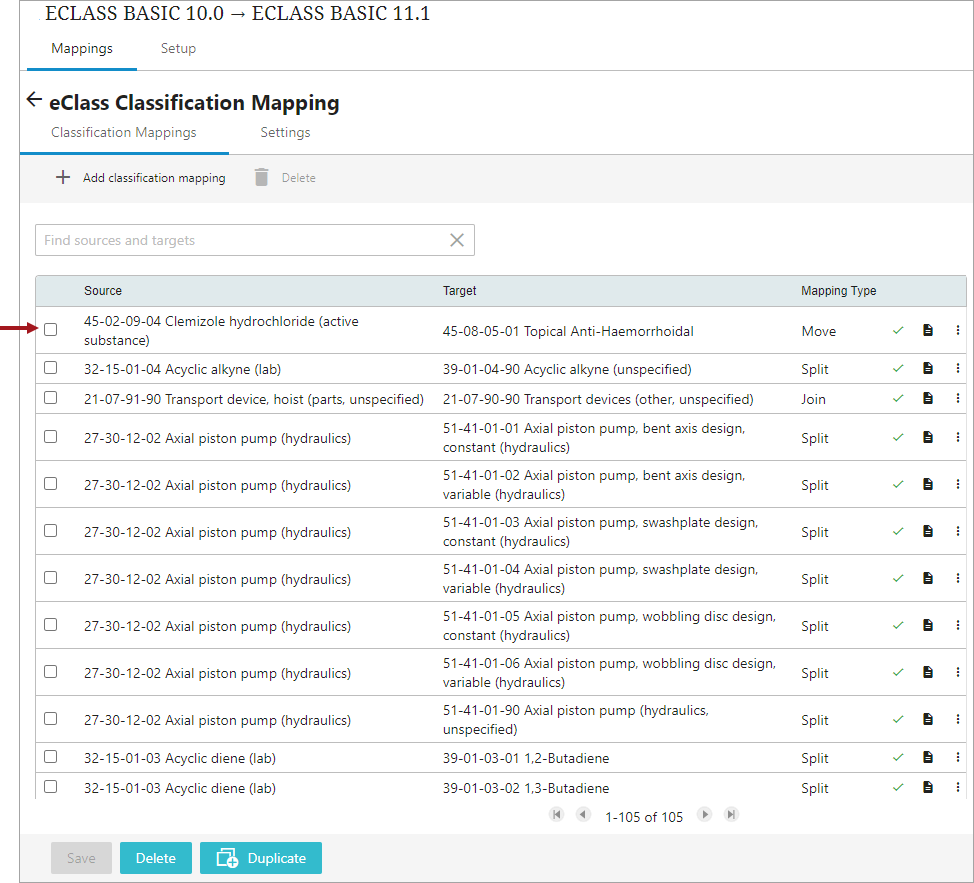Viewport: 974px width, 883px height.
Task: Open document icon for Clemizole hydrochloride row
Action: [928, 330]
